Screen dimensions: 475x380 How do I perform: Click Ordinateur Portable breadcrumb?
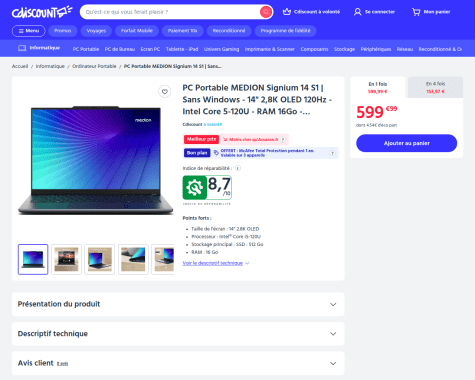click(x=94, y=66)
